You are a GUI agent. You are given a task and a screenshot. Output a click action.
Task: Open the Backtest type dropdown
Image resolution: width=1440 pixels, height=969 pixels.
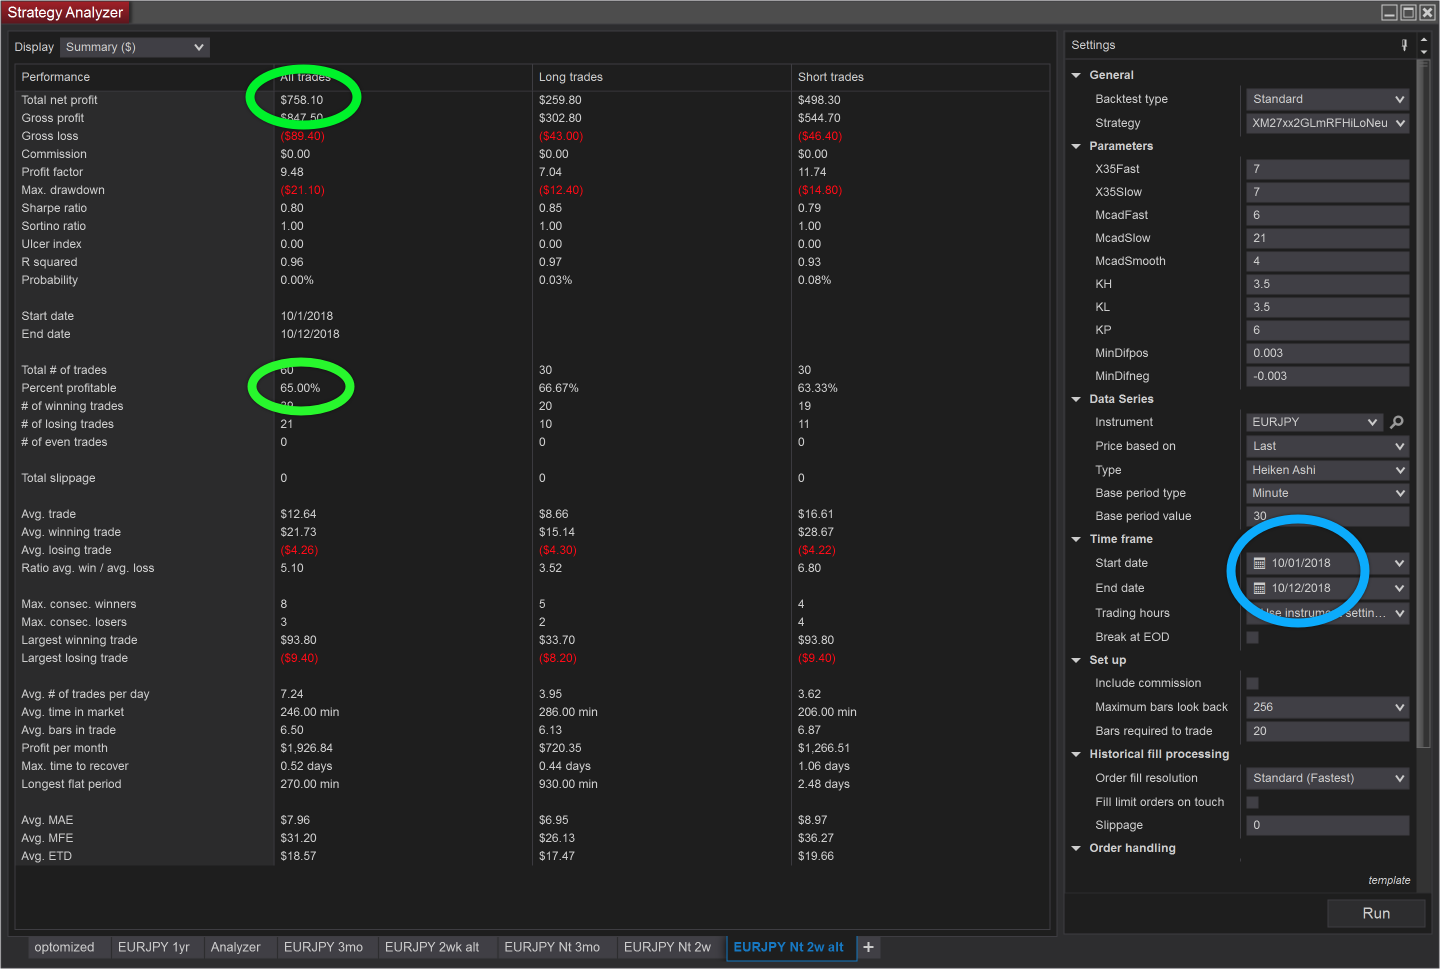(1328, 99)
